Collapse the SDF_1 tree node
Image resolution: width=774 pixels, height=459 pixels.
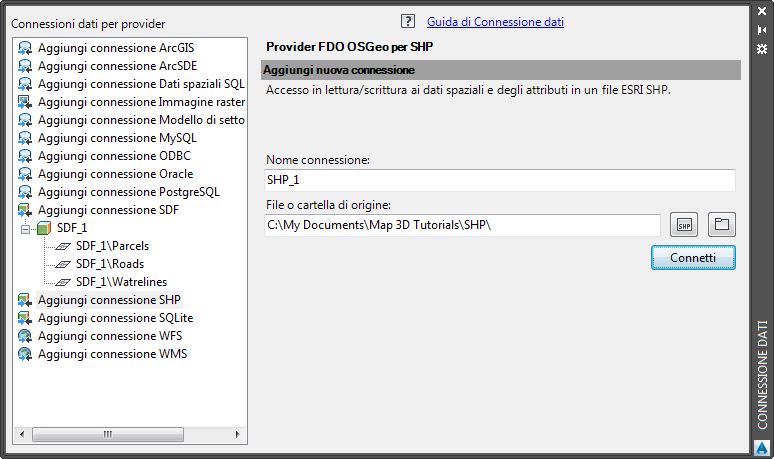26,228
